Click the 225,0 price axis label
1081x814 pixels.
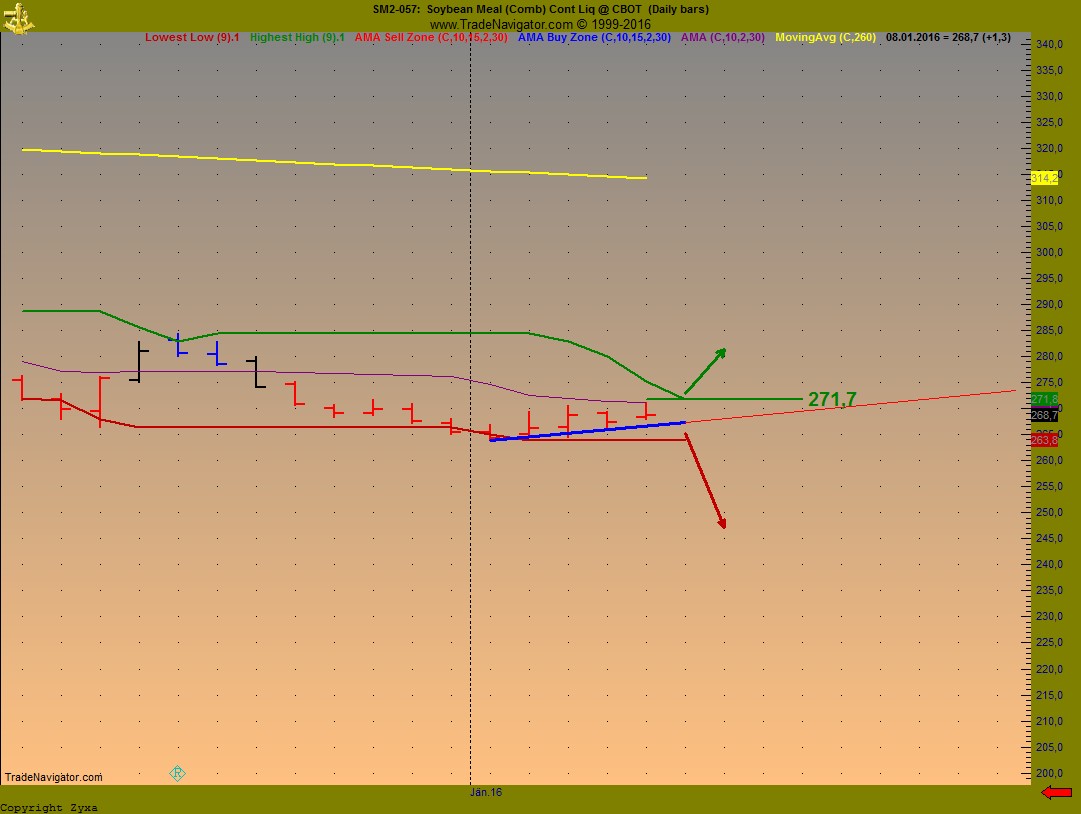(x=1049, y=642)
